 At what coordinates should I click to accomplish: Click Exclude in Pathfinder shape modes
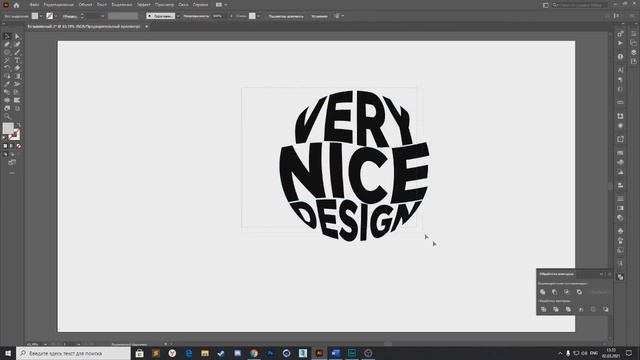[x=579, y=292]
